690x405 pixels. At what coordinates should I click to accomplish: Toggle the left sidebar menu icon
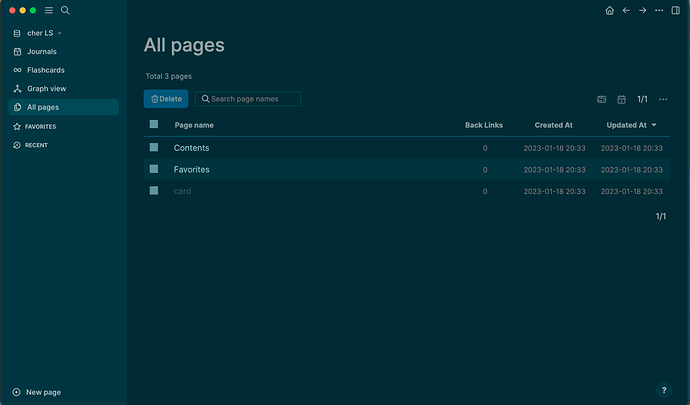(x=49, y=10)
